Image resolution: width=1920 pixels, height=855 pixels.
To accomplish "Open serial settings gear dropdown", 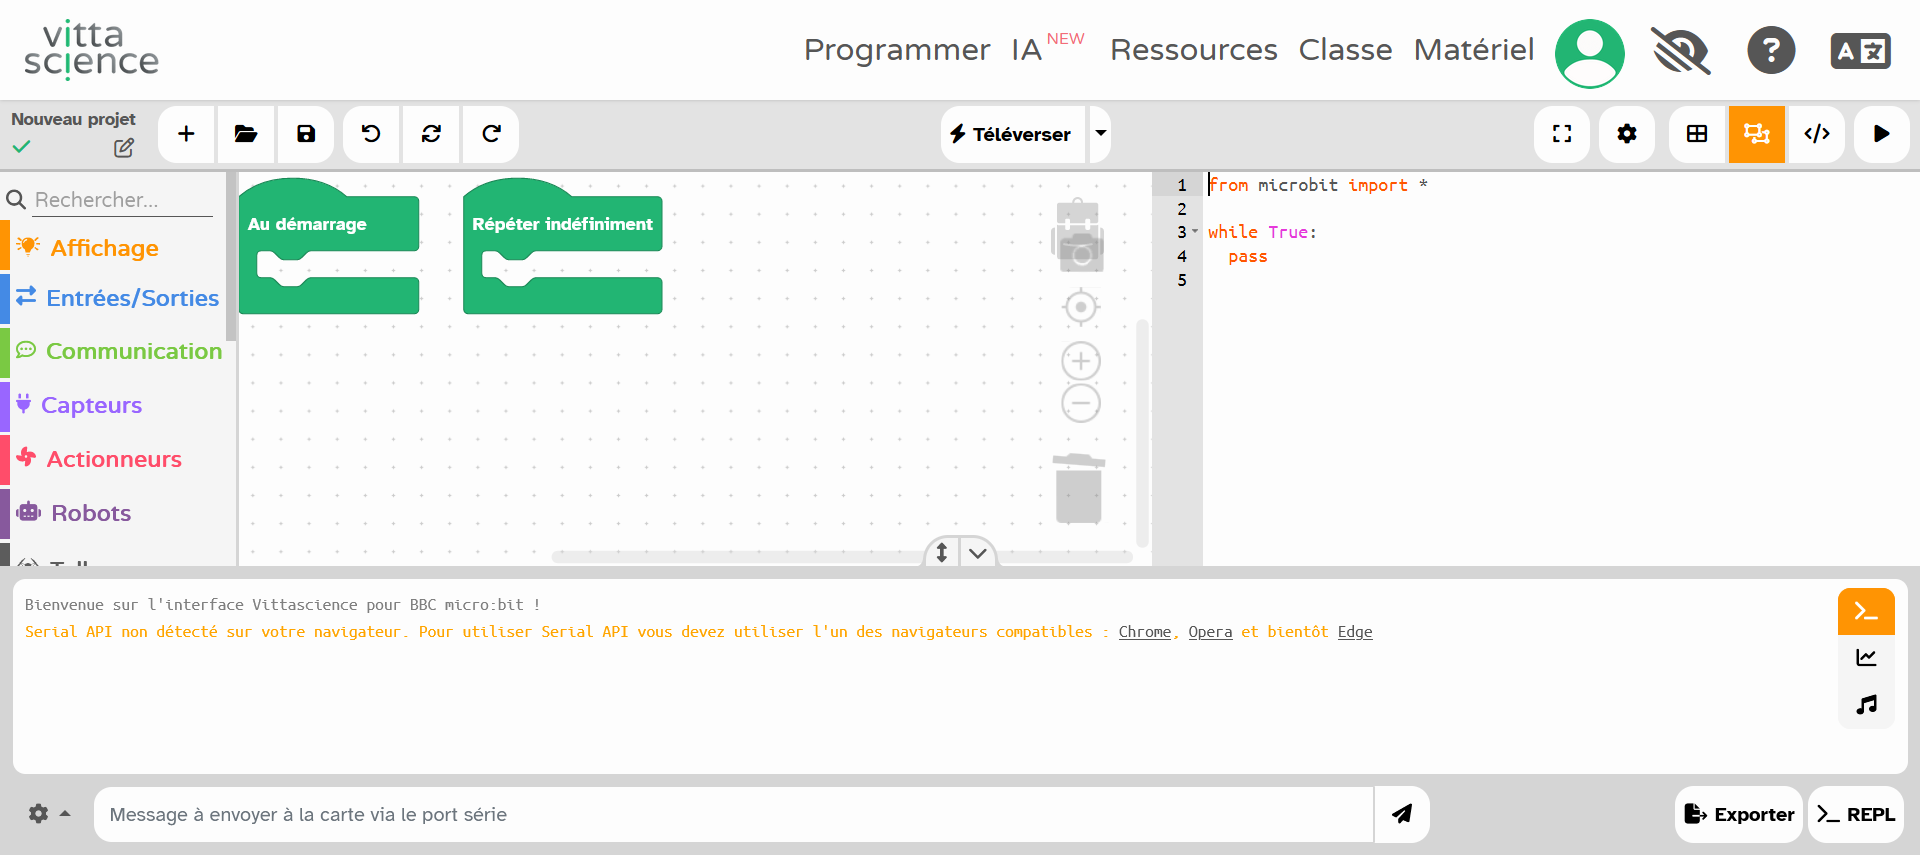I will pyautogui.click(x=48, y=814).
